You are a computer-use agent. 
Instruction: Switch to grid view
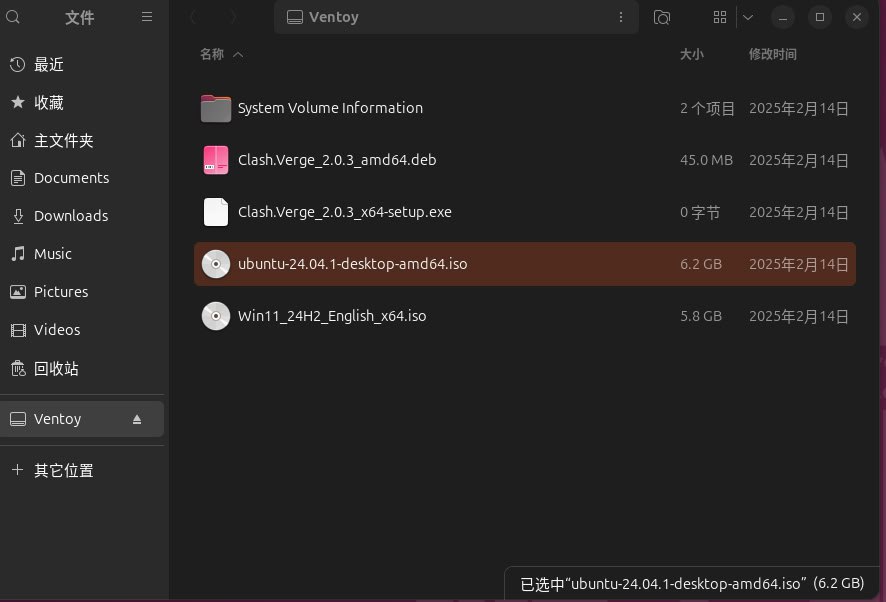click(x=719, y=17)
